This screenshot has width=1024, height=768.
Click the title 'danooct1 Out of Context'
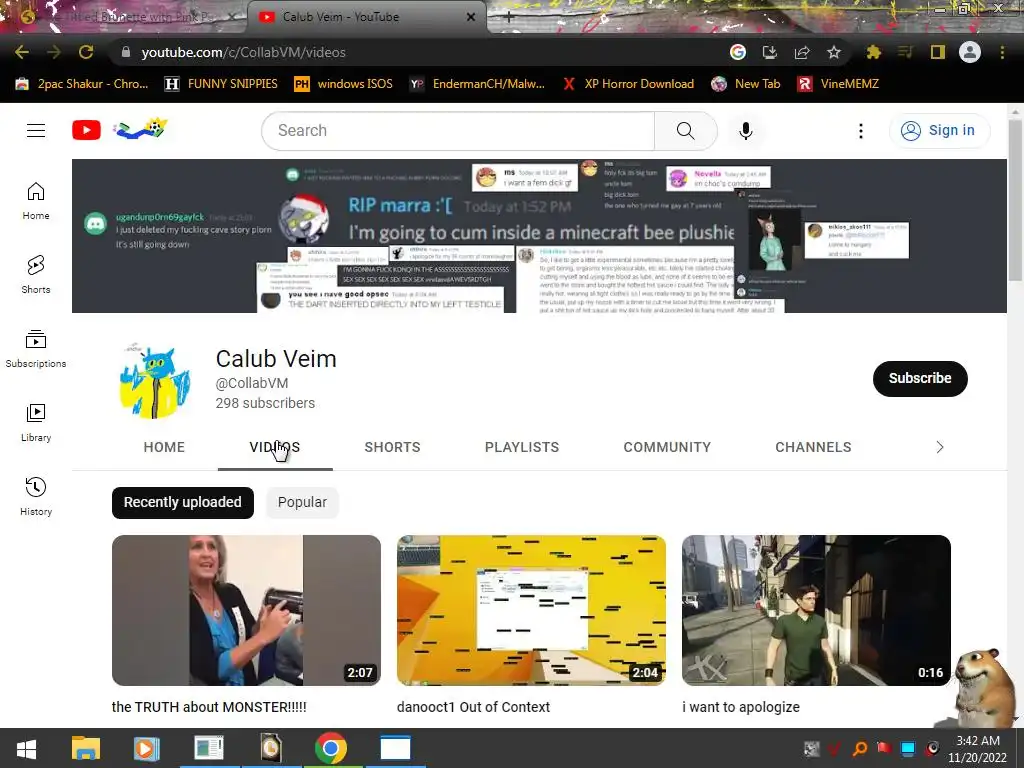(x=473, y=707)
